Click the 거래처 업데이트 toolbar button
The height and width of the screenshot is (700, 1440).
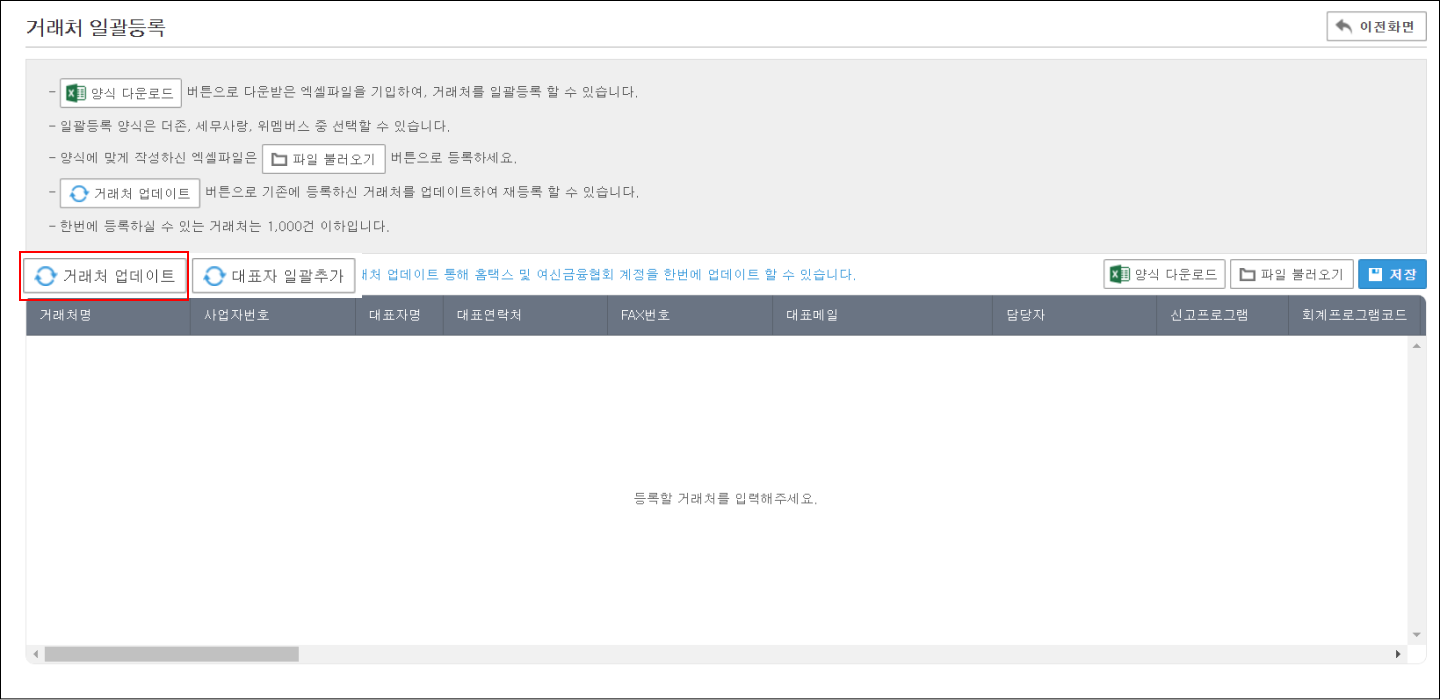pos(106,276)
